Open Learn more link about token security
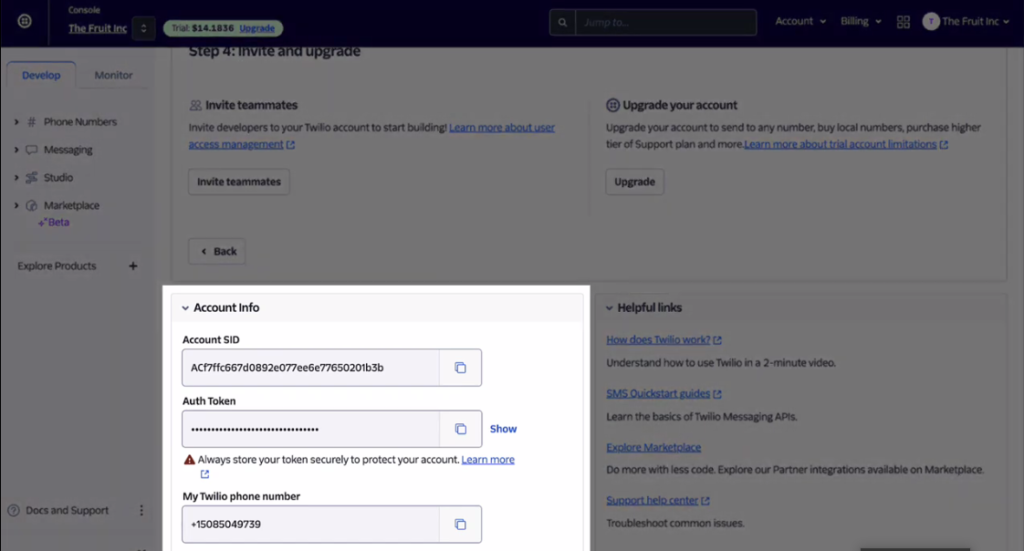Screen dimensions: 1024x551 click(x=488, y=460)
